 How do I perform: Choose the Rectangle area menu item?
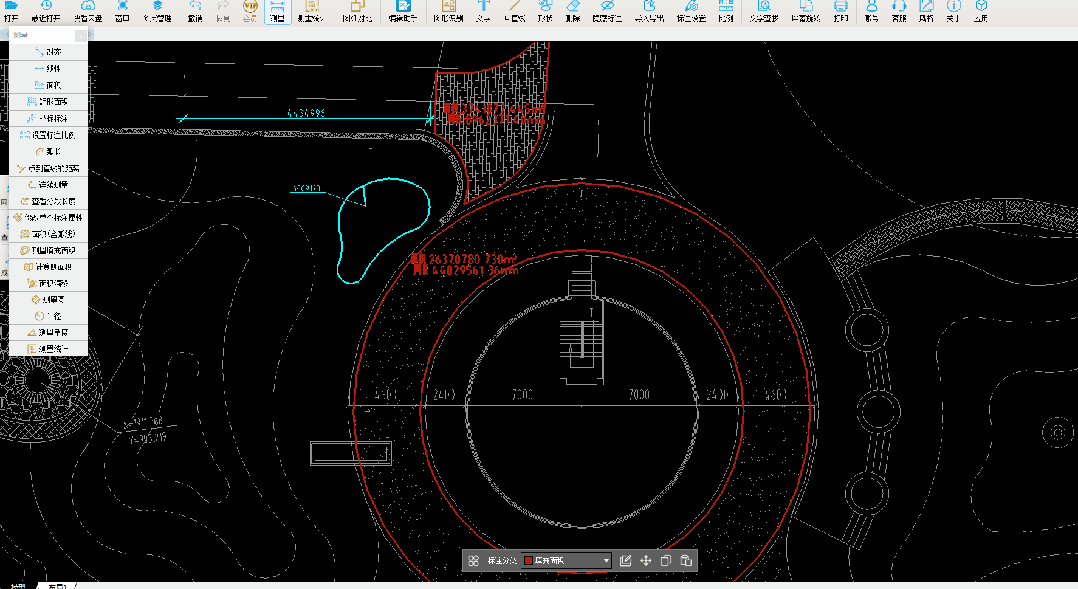pyautogui.click(x=48, y=102)
